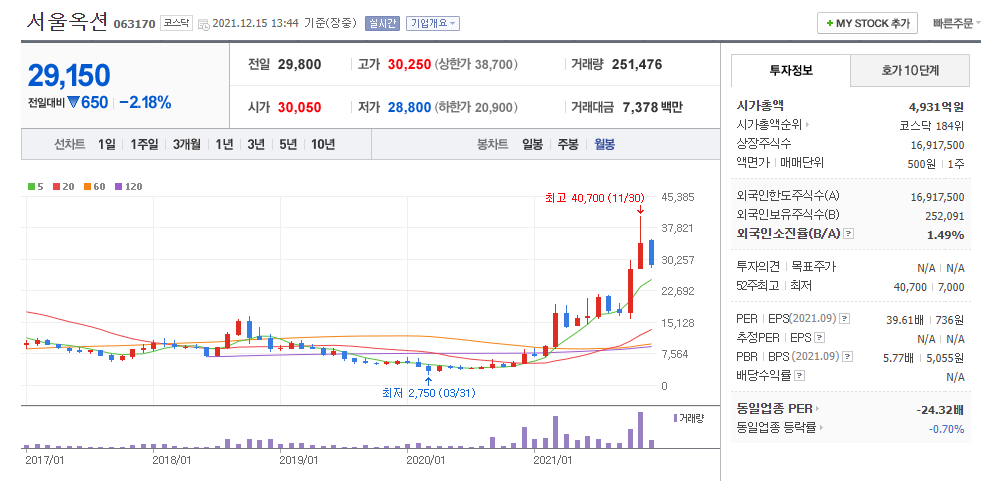Select the 5년 line chart period
The image size is (995, 481).
(x=287, y=144)
